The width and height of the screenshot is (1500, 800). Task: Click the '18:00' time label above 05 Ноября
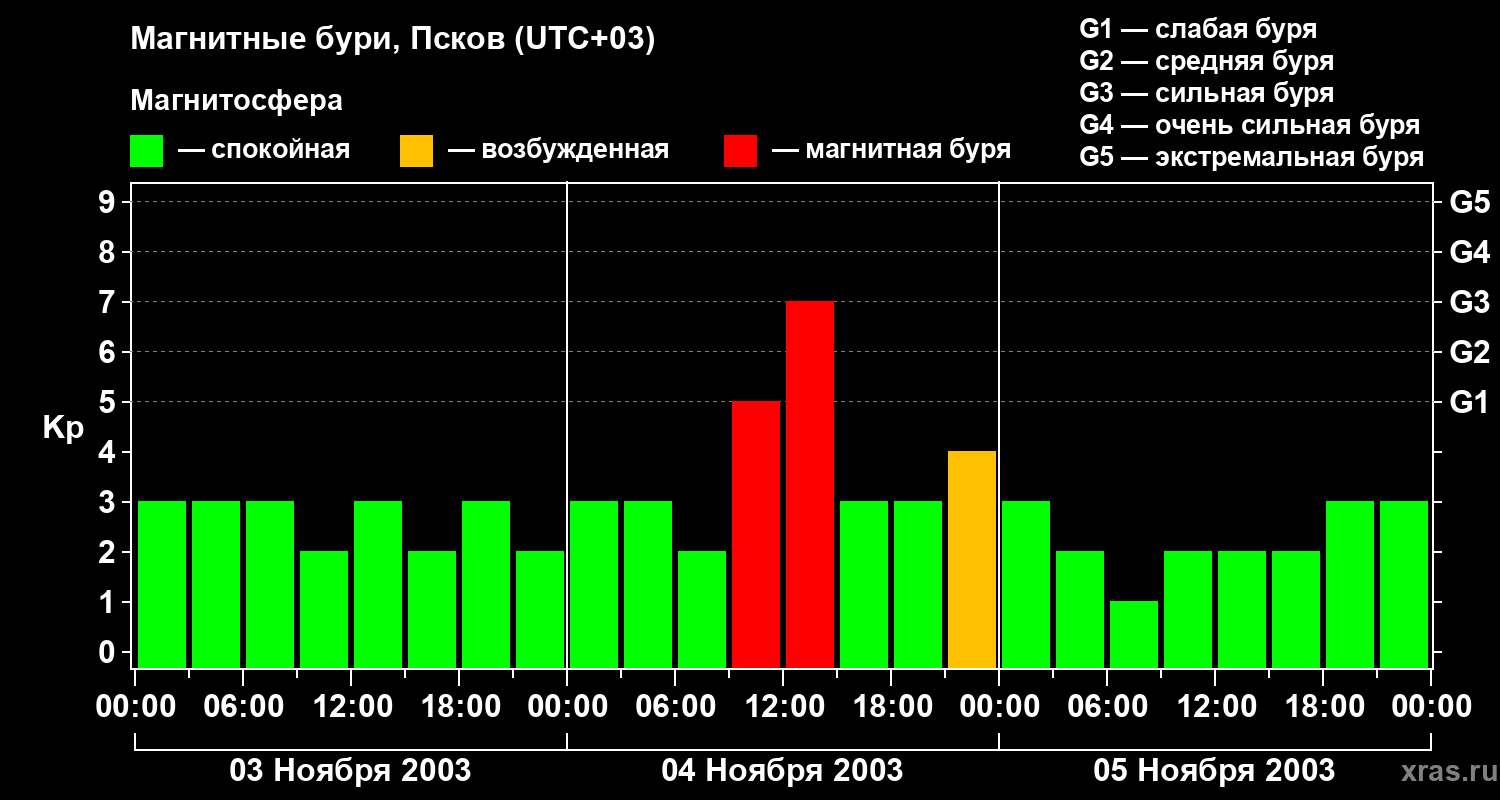pos(1323,707)
